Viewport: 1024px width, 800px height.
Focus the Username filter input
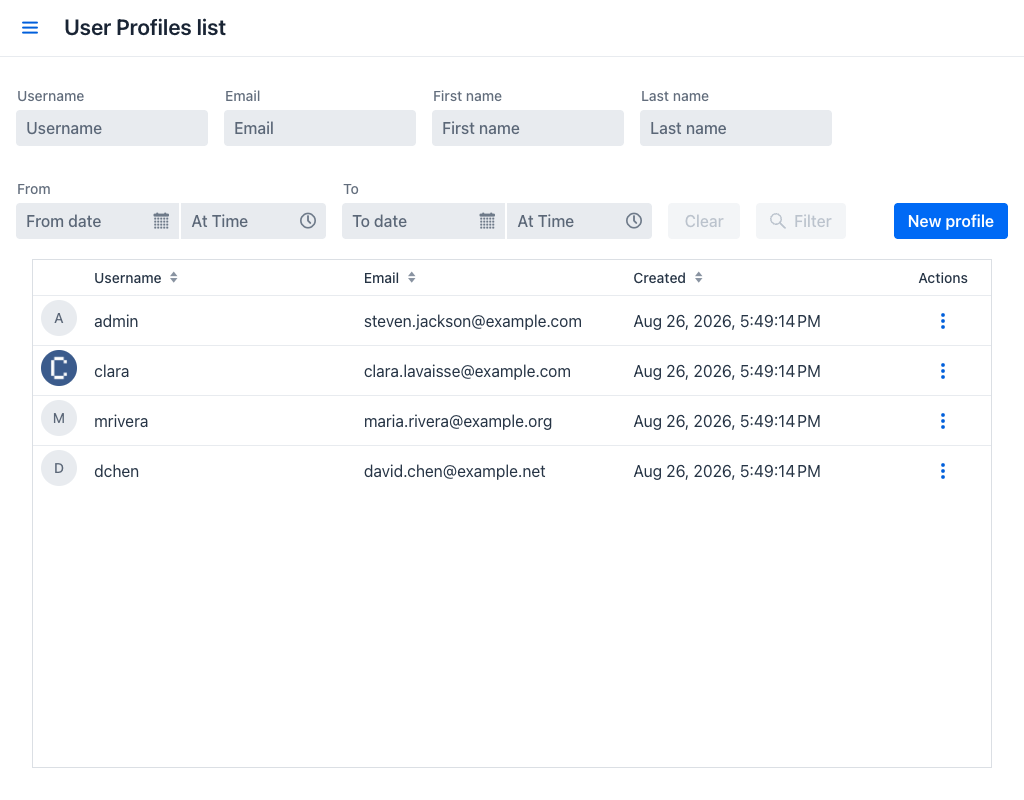point(112,128)
